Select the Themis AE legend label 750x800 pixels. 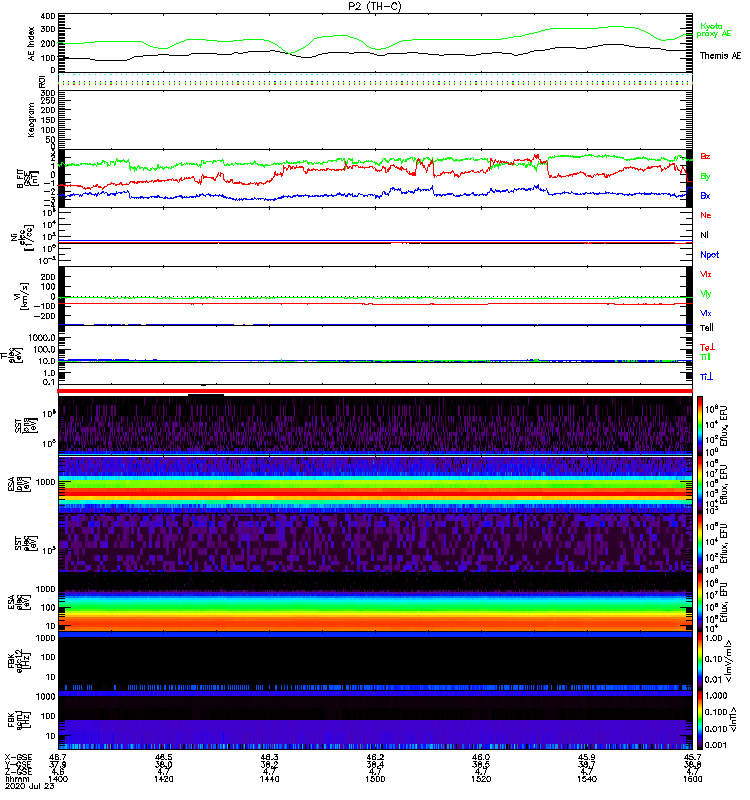pyautogui.click(x=720, y=56)
